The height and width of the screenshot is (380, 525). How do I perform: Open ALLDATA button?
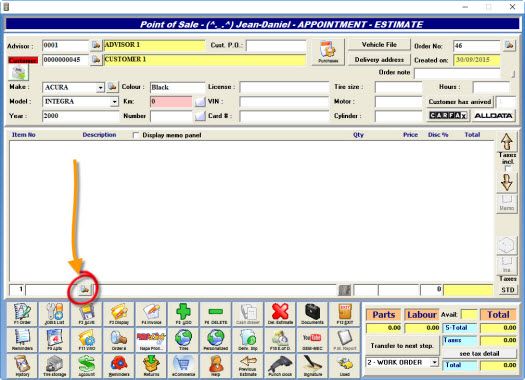pos(493,116)
